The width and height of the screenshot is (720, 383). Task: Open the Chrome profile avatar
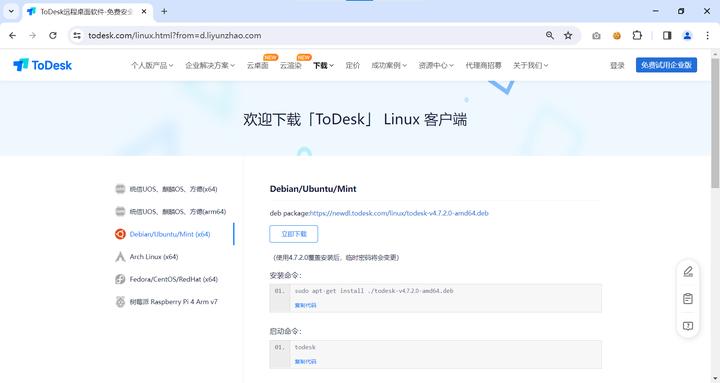pos(687,35)
